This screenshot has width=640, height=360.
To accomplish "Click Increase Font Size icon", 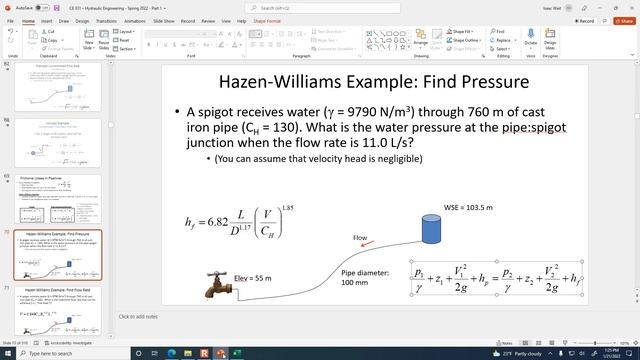I will tap(221, 34).
